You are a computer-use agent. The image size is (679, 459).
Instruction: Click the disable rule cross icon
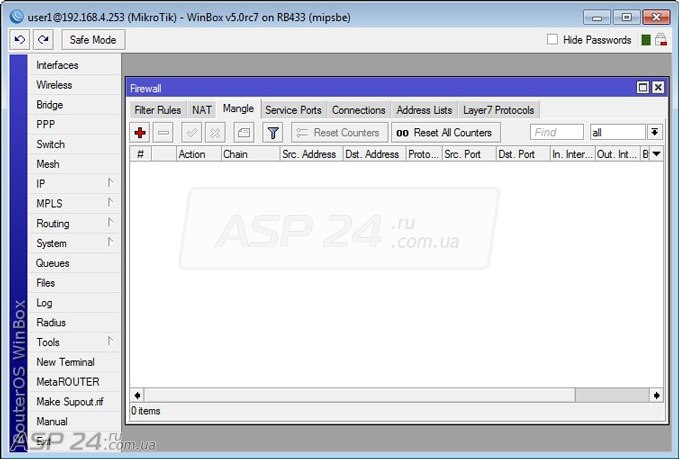215,133
